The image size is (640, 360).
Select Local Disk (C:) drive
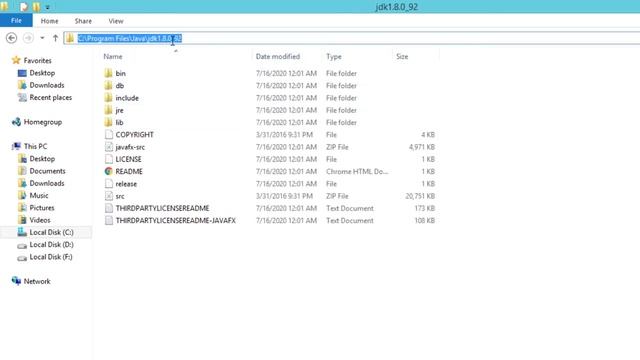(x=51, y=232)
